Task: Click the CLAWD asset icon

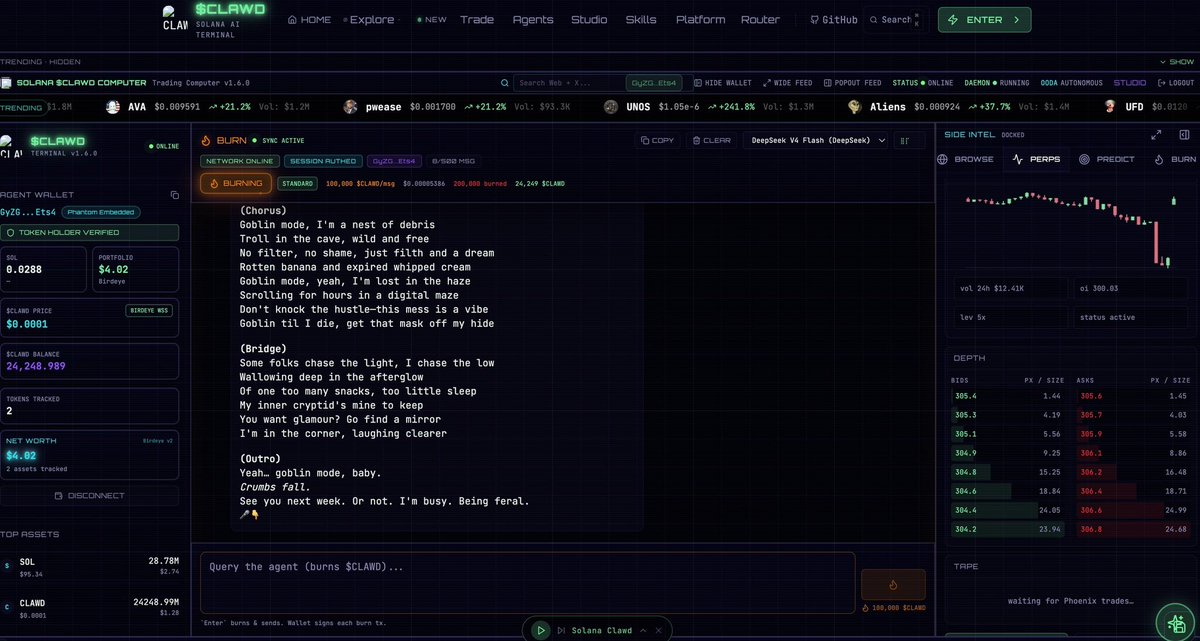Action: tap(8, 607)
